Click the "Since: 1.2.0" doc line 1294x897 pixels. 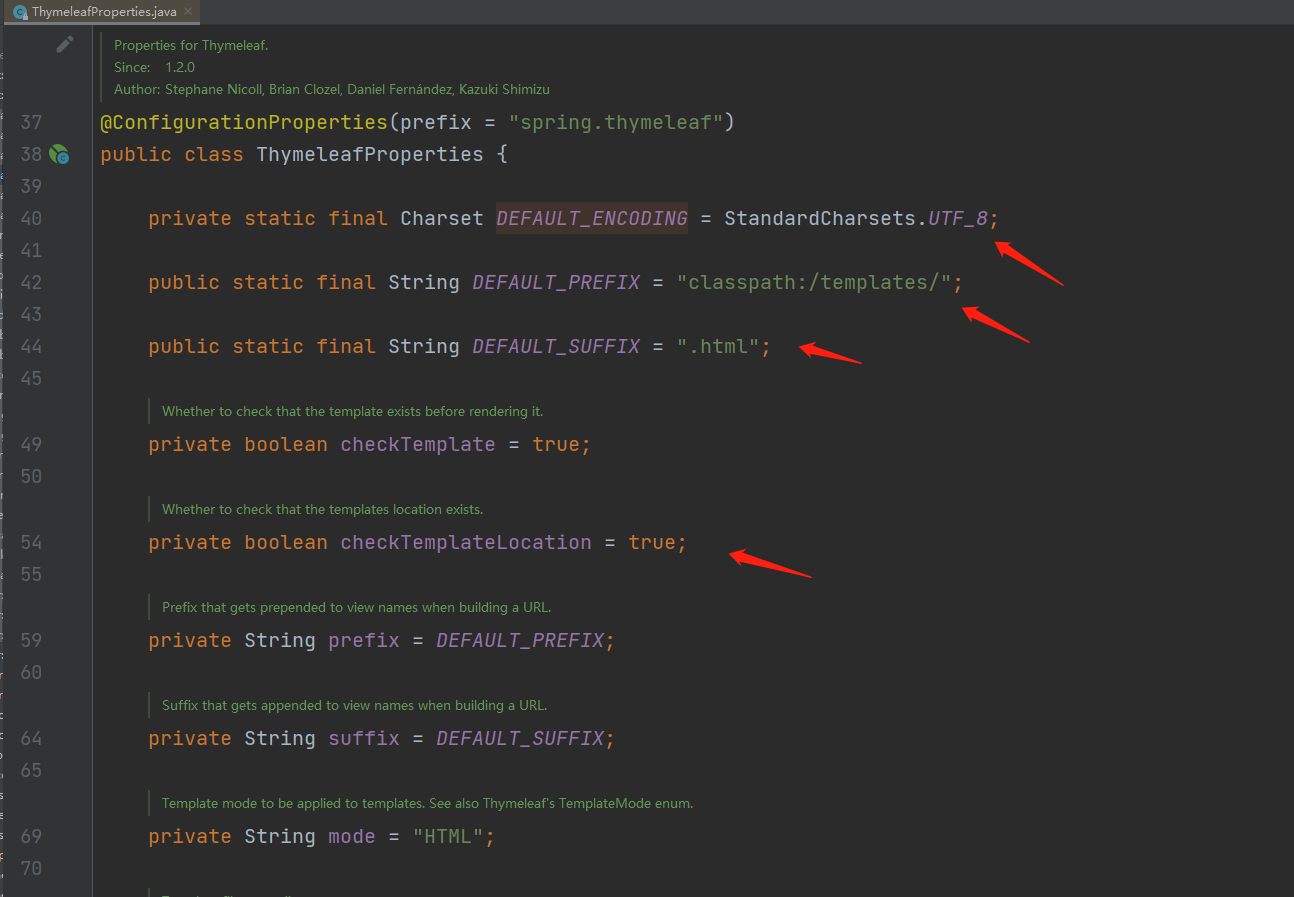click(154, 67)
